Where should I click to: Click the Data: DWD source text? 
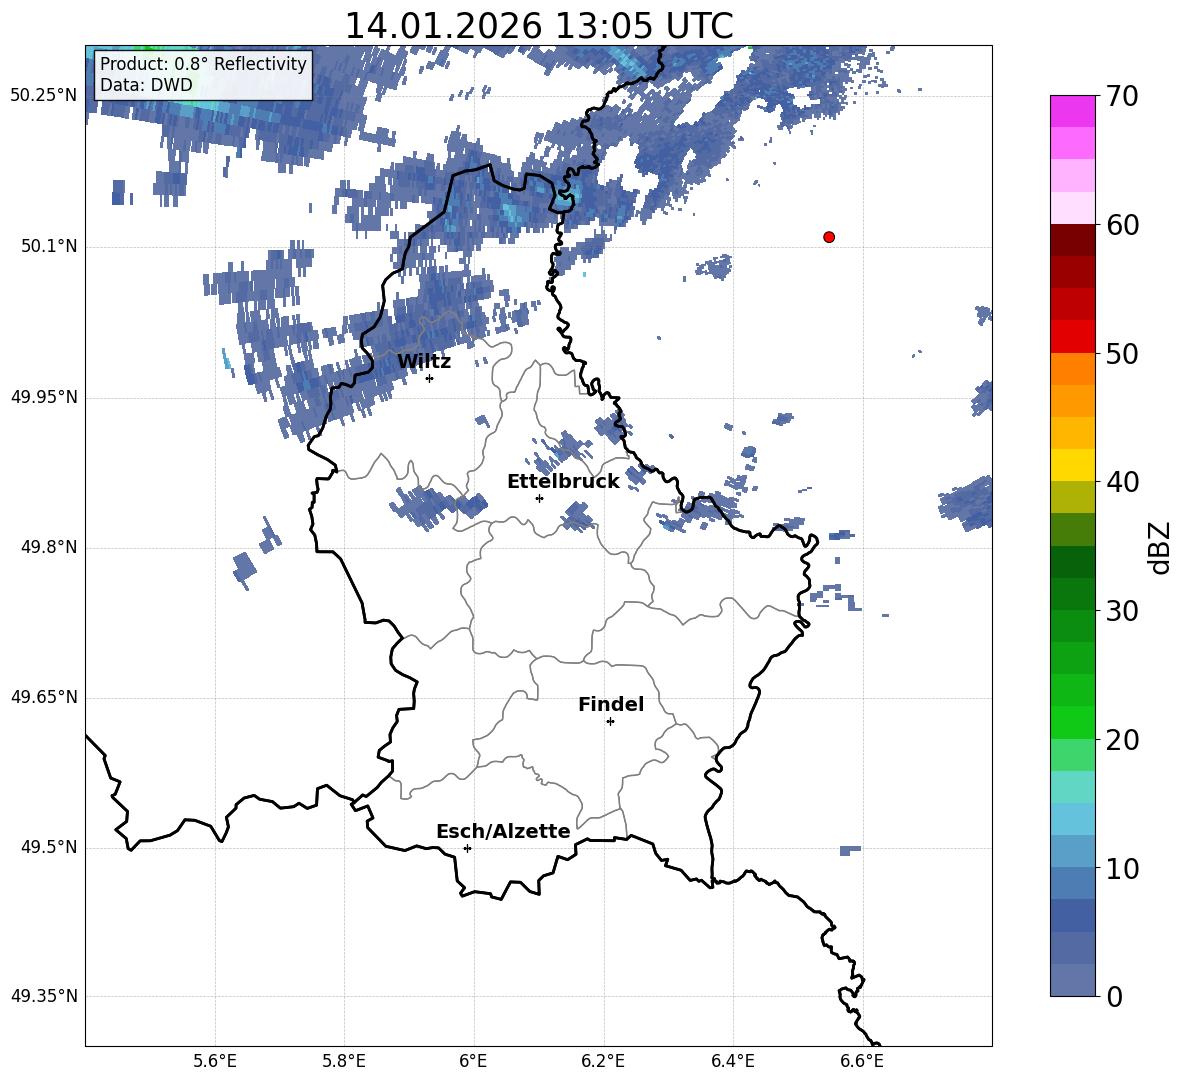[x=146, y=86]
